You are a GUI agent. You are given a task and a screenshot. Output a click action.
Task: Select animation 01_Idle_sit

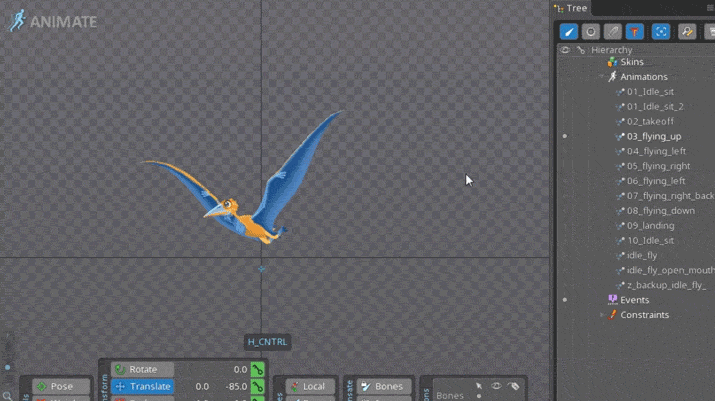[x=650, y=92]
